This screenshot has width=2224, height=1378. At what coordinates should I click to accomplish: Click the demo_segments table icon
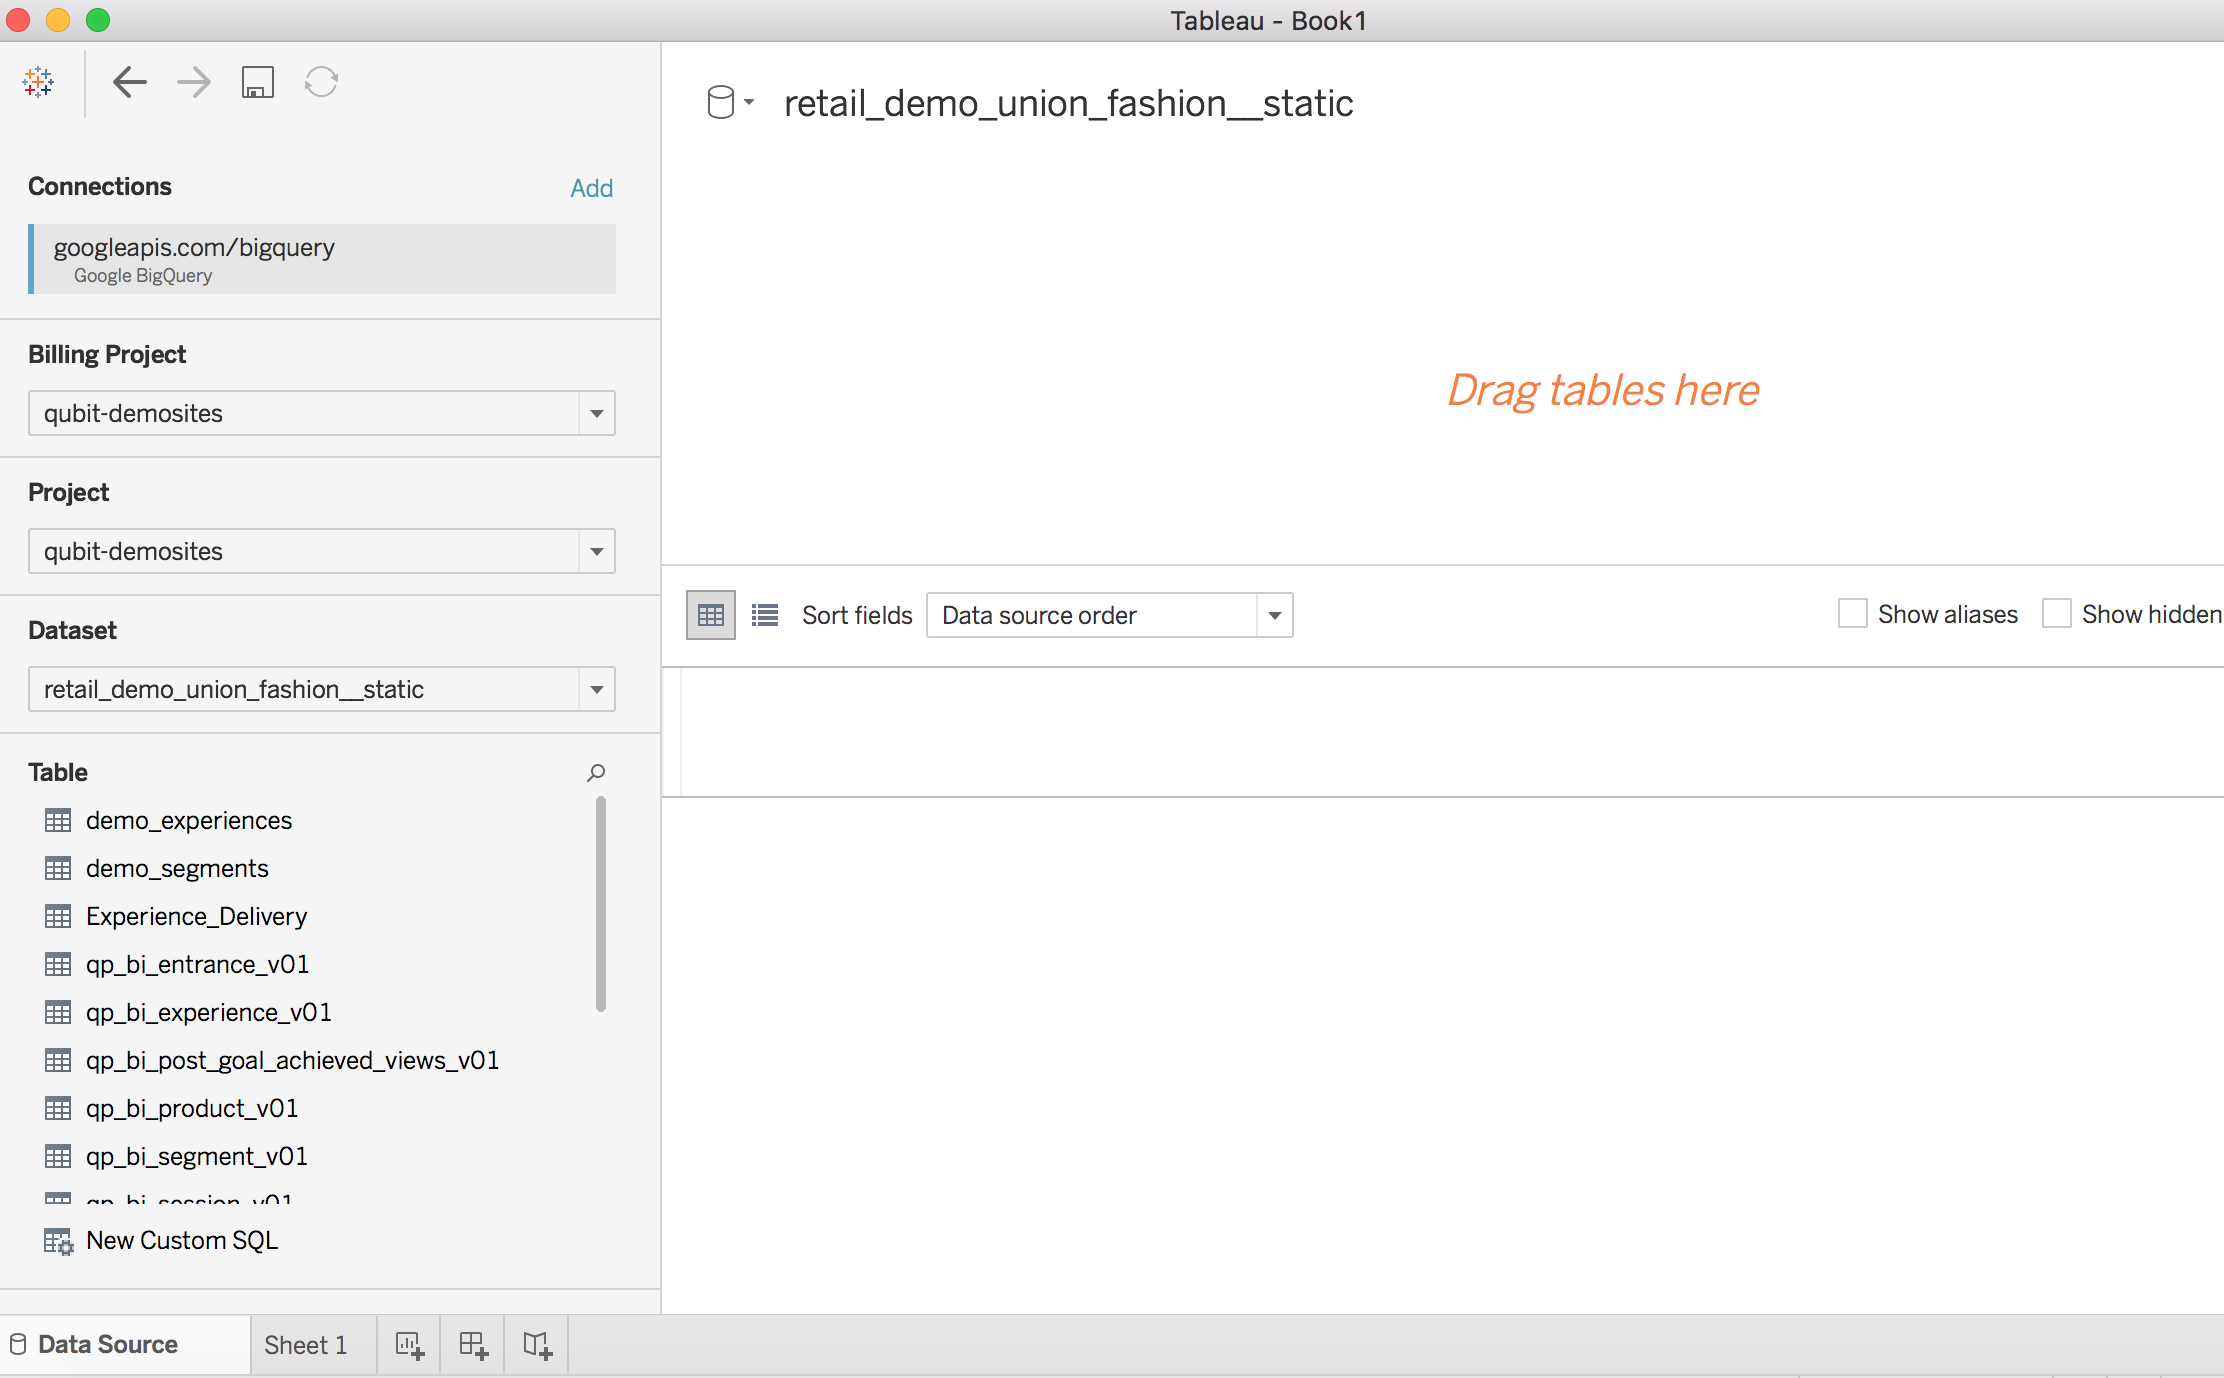coord(58,868)
